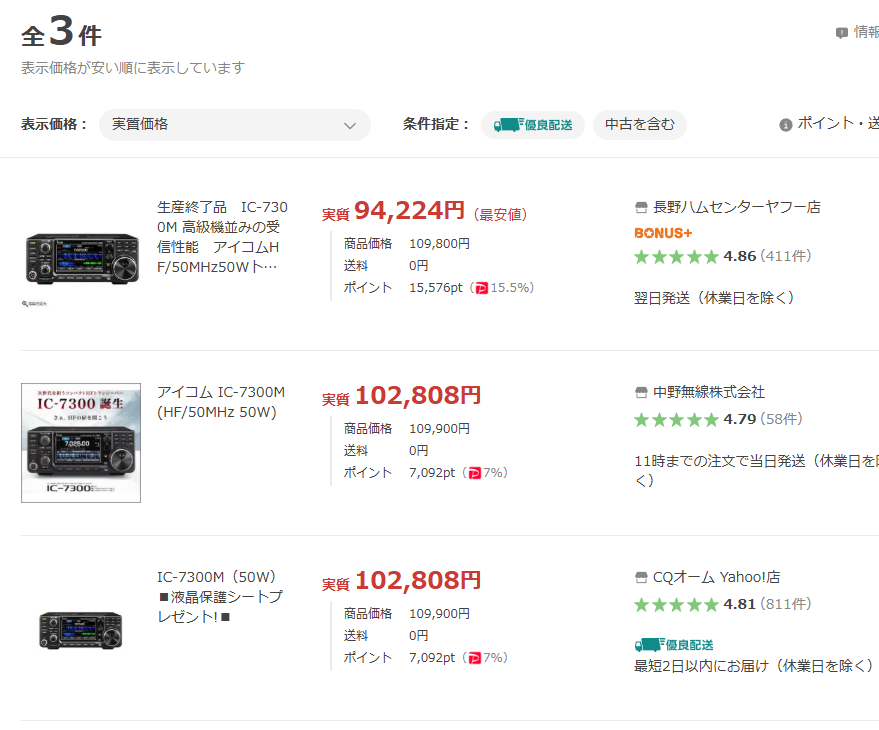The image size is (879, 730).
Task: Click 翌日発送（休業日を除く） shipping text
Action: 714,298
